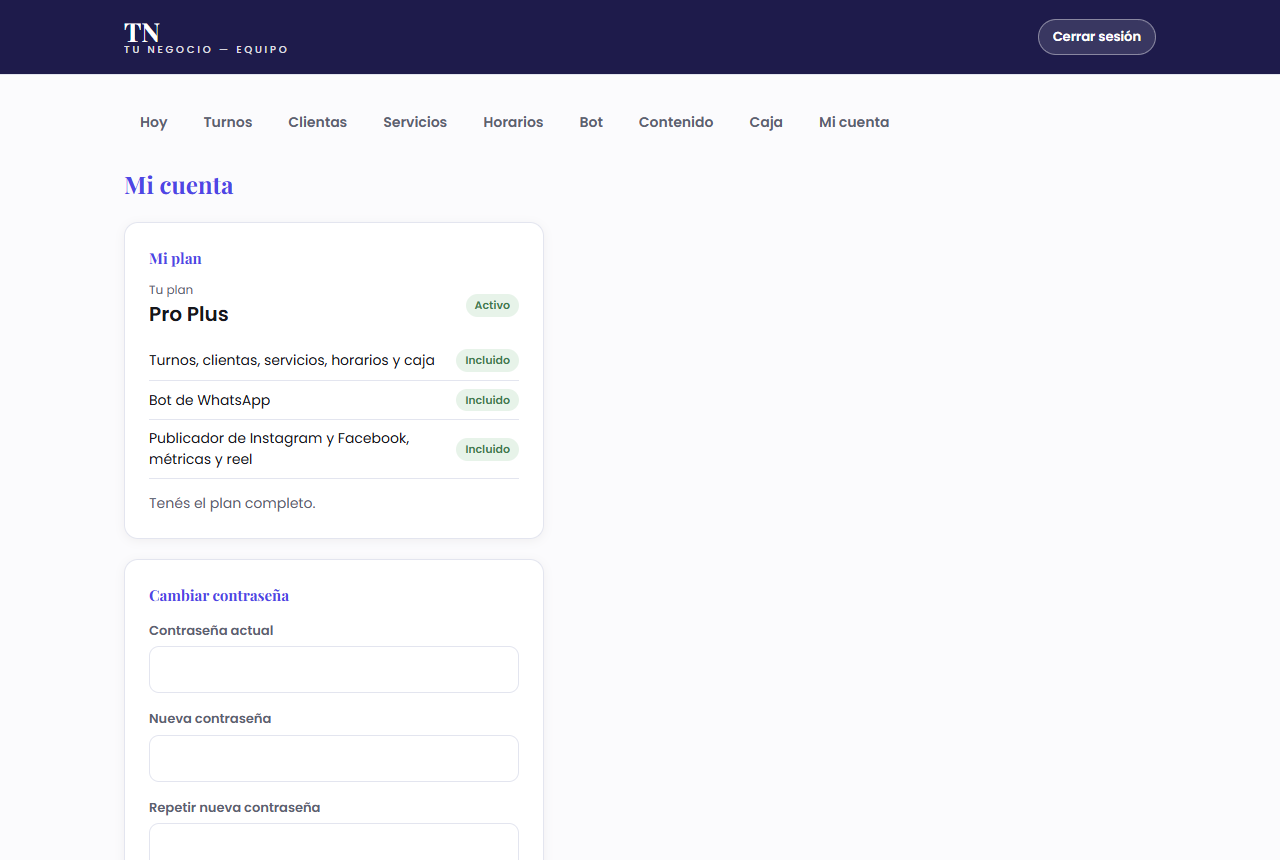
Task: Switch to the Clientas tab
Action: click(318, 122)
